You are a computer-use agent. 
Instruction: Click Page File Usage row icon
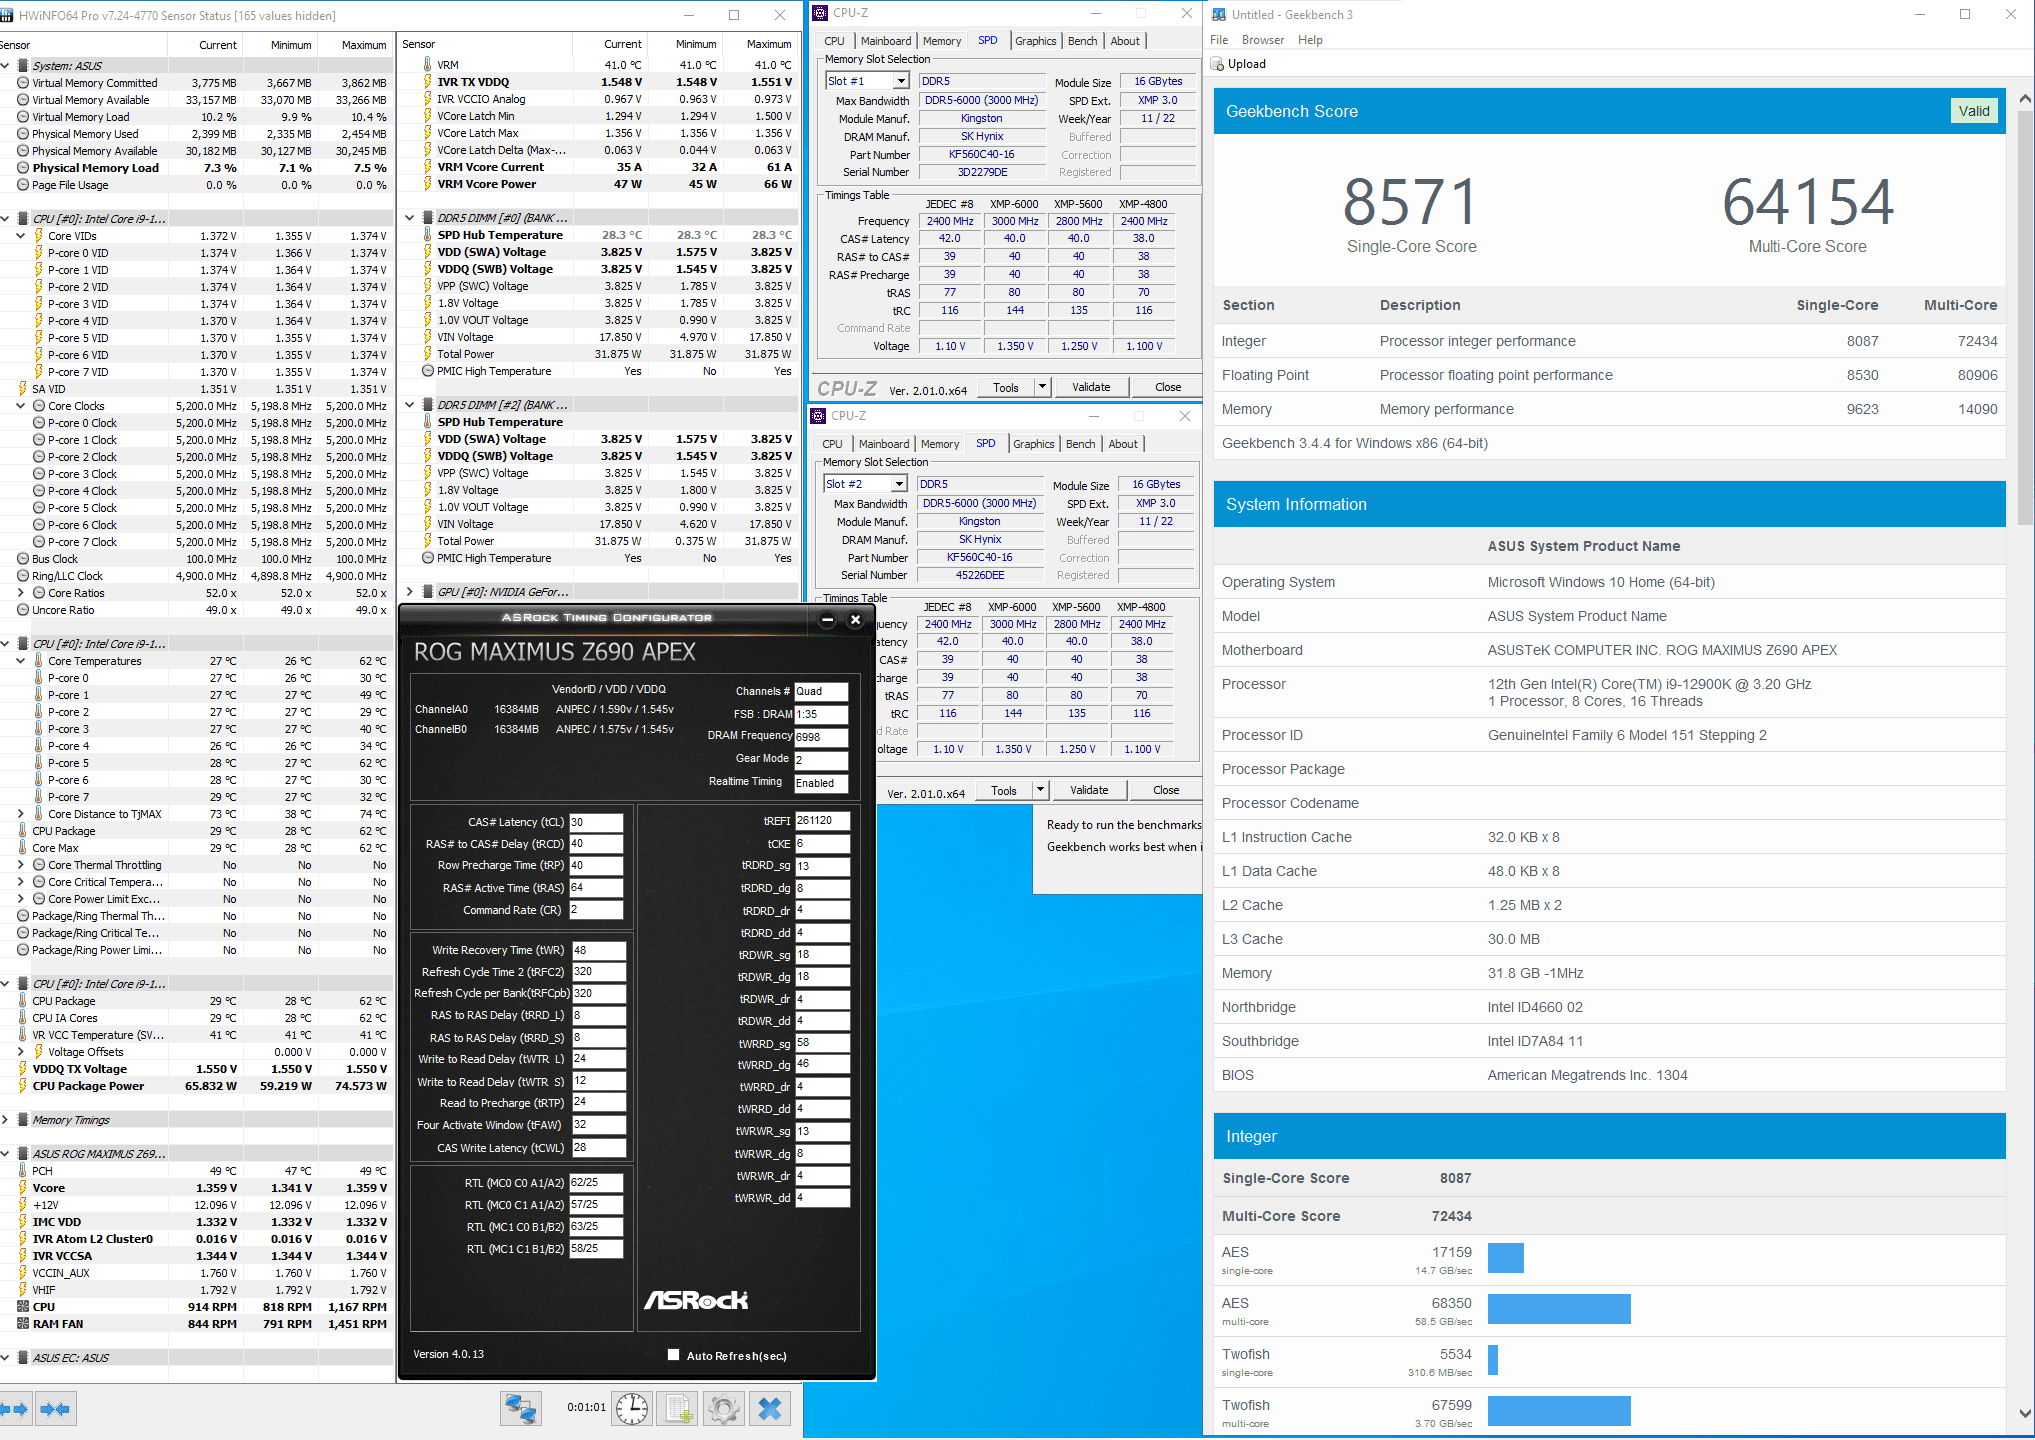[22, 185]
